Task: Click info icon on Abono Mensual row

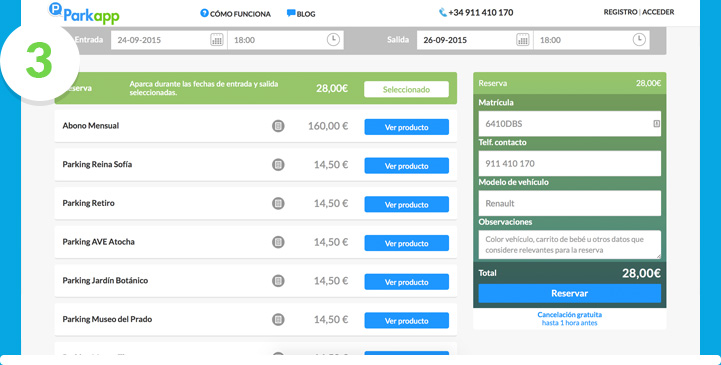Action: (x=278, y=126)
